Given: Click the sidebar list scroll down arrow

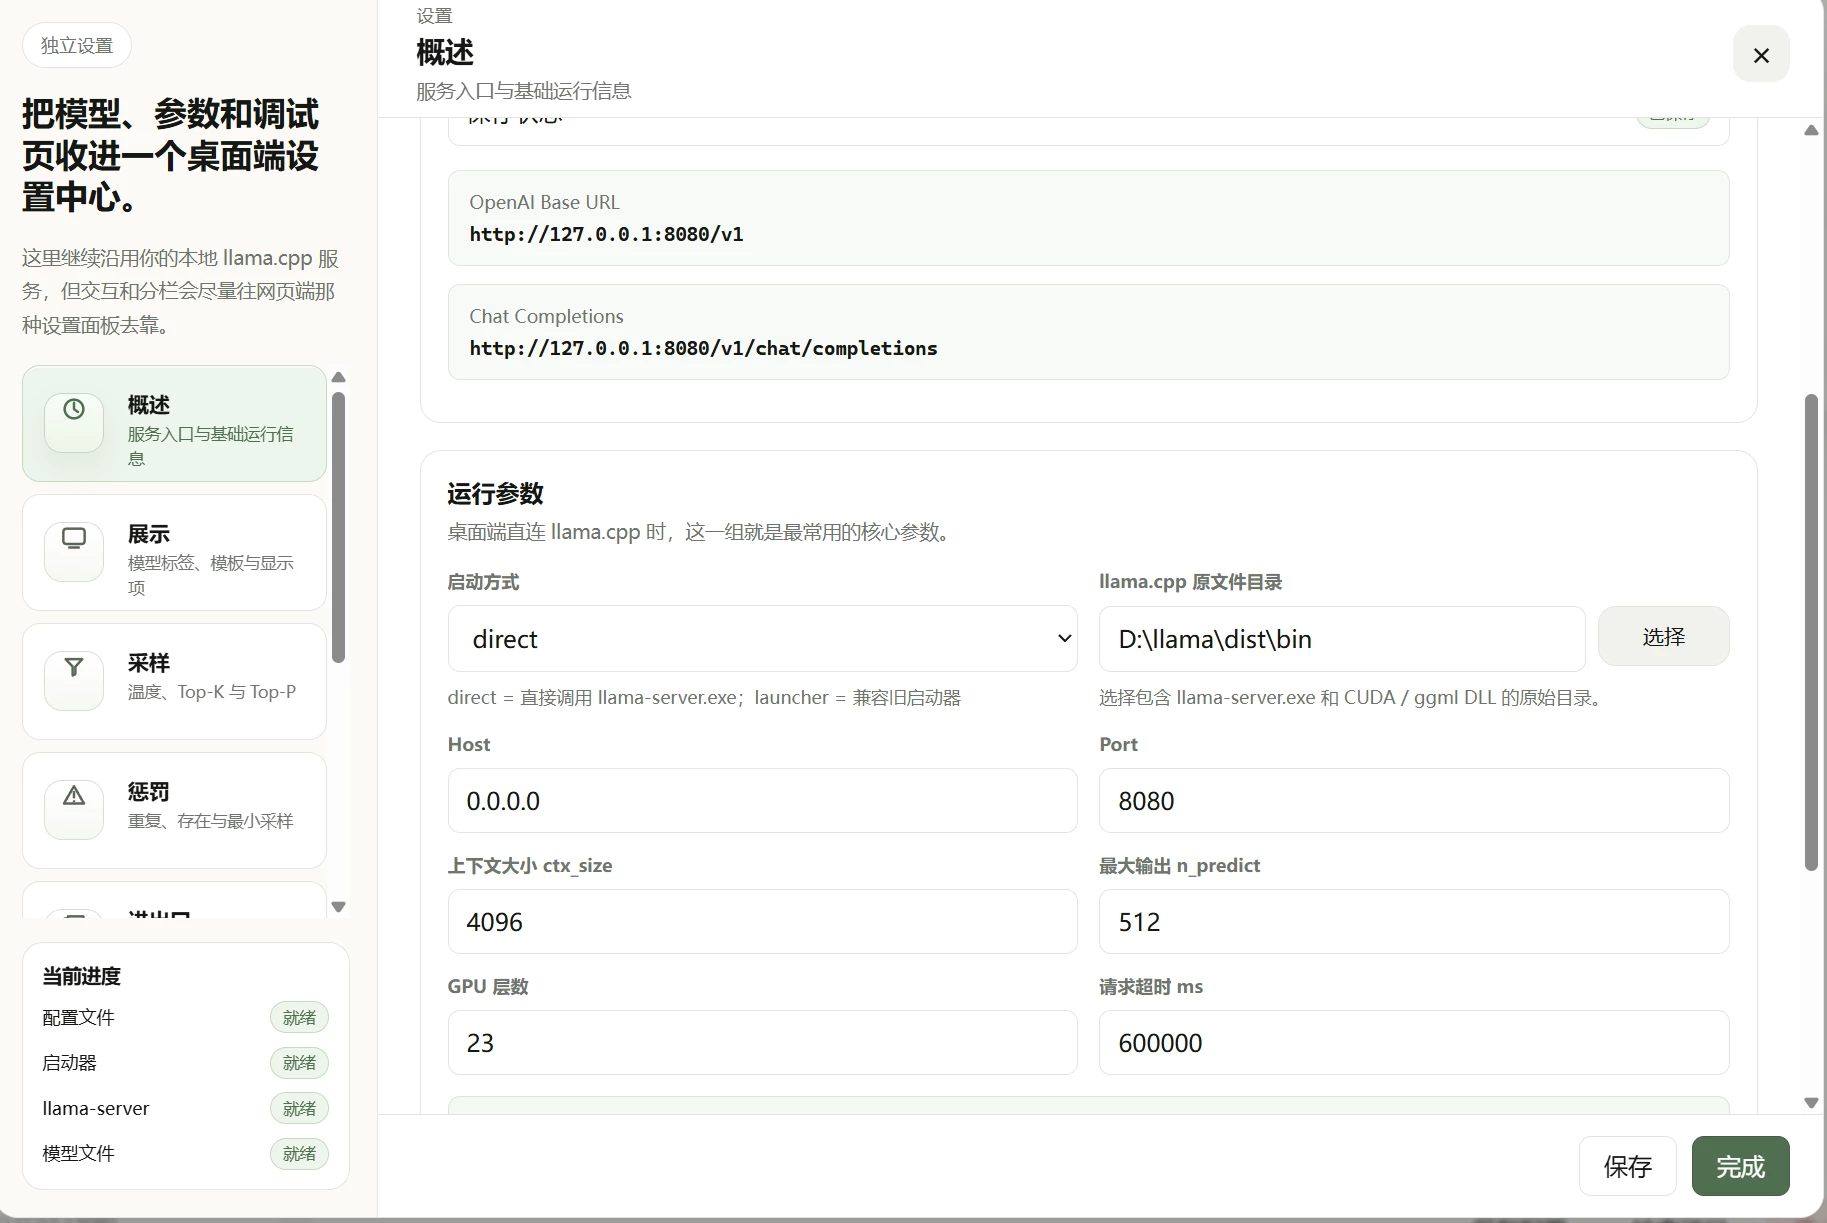Looking at the screenshot, I should 338,907.
